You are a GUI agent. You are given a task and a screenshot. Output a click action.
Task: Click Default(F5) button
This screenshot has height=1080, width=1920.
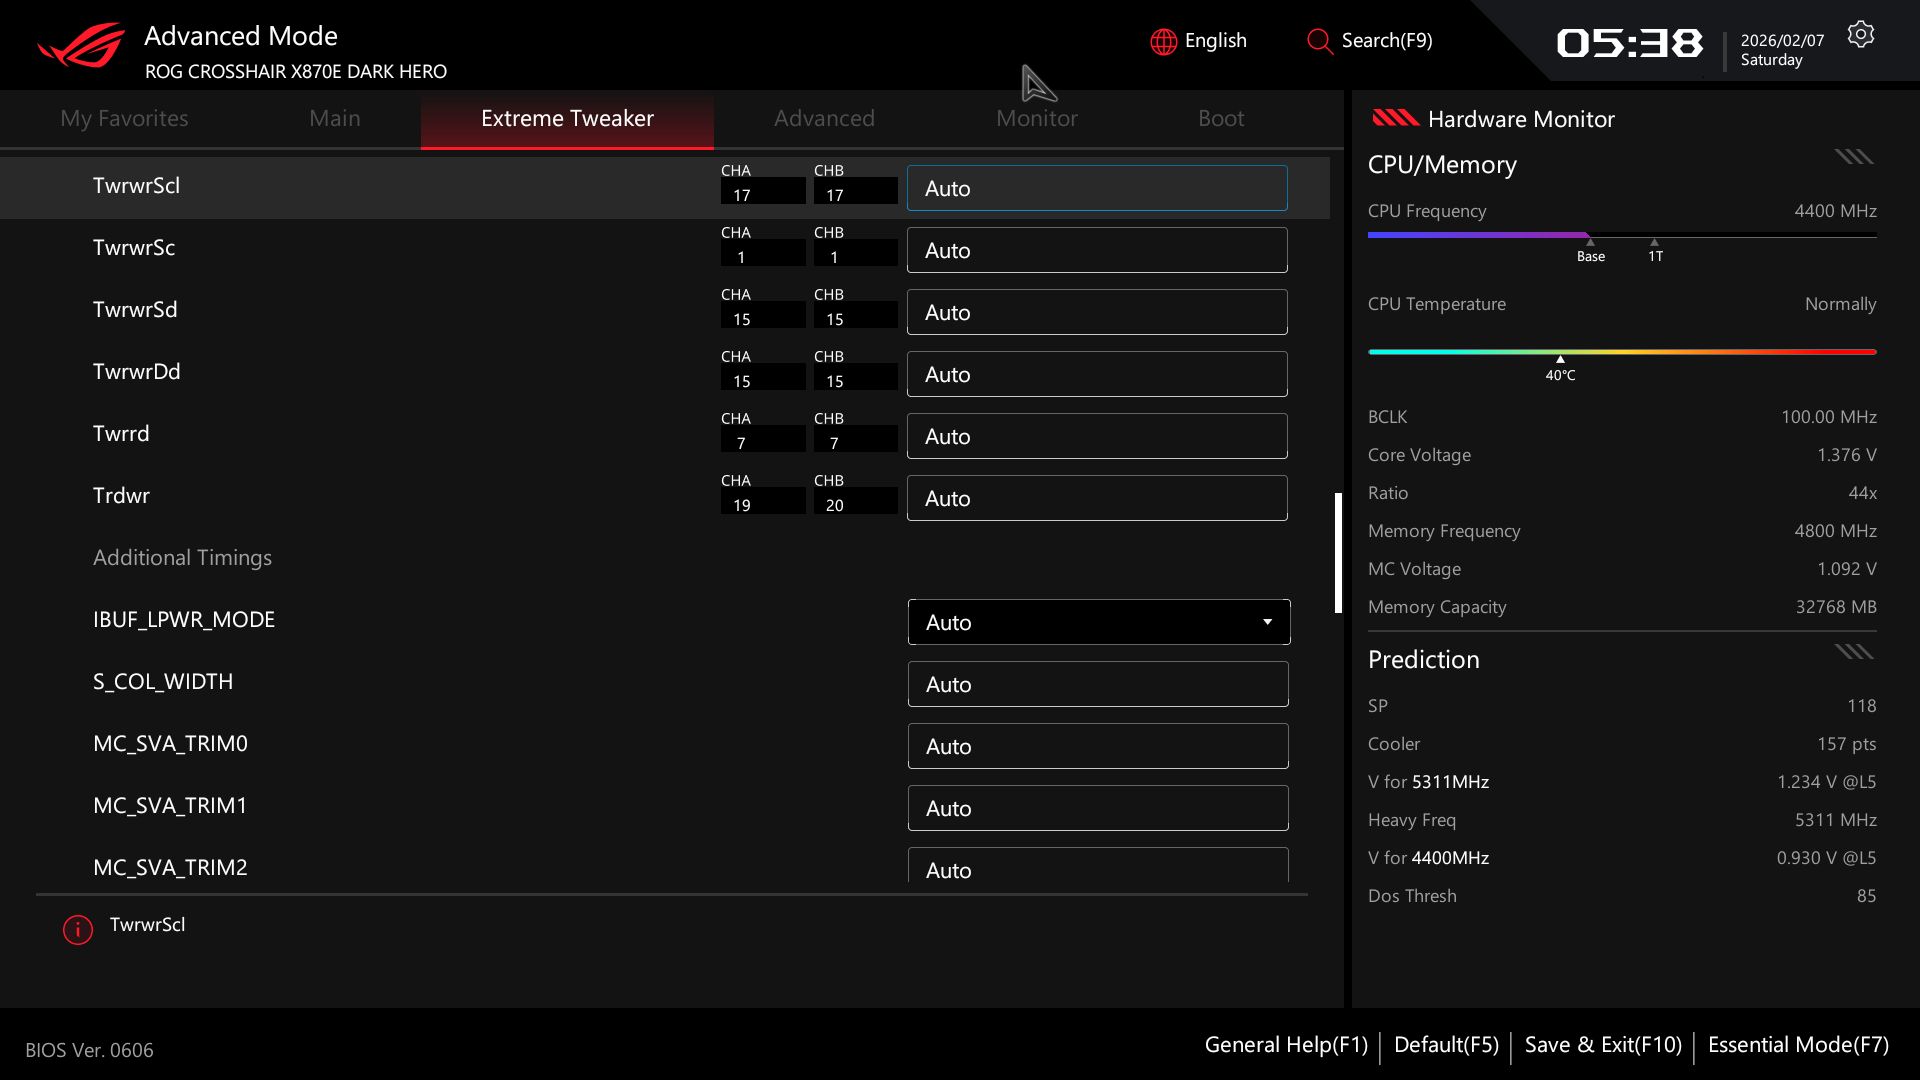coord(1446,1045)
